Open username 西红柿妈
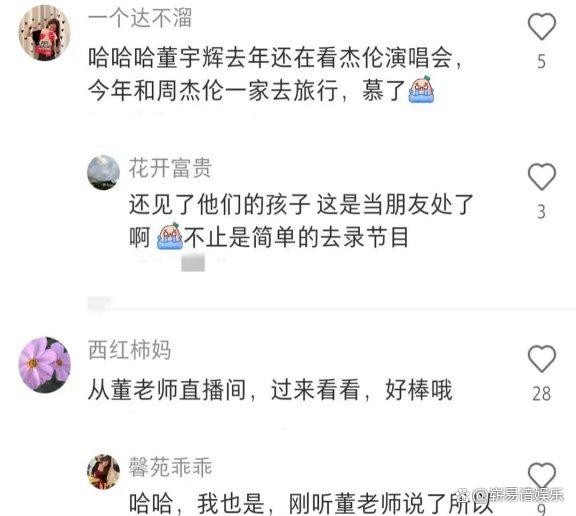The width and height of the screenshot is (576, 516). (x=130, y=349)
